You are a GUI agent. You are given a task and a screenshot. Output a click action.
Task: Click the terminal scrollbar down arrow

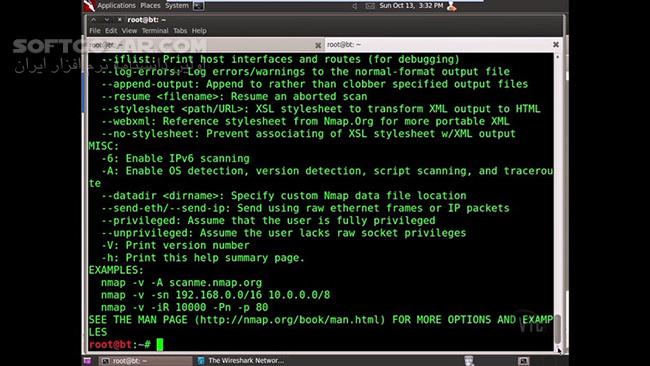click(558, 348)
